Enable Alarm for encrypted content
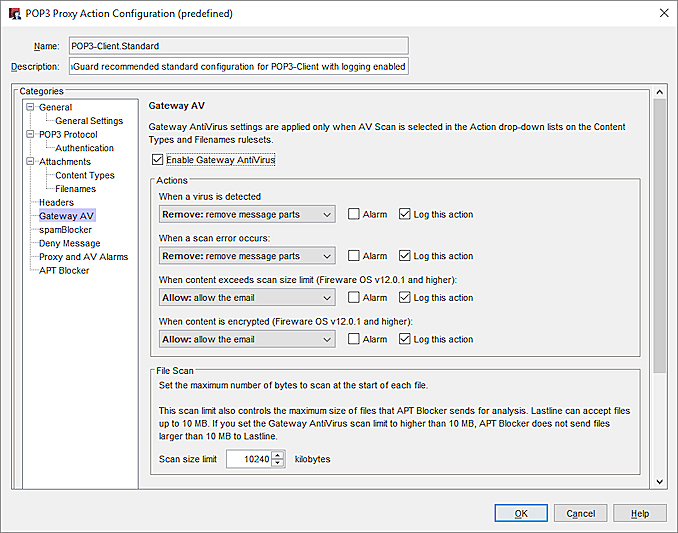Screen dimensions: 678x533 point(354,339)
